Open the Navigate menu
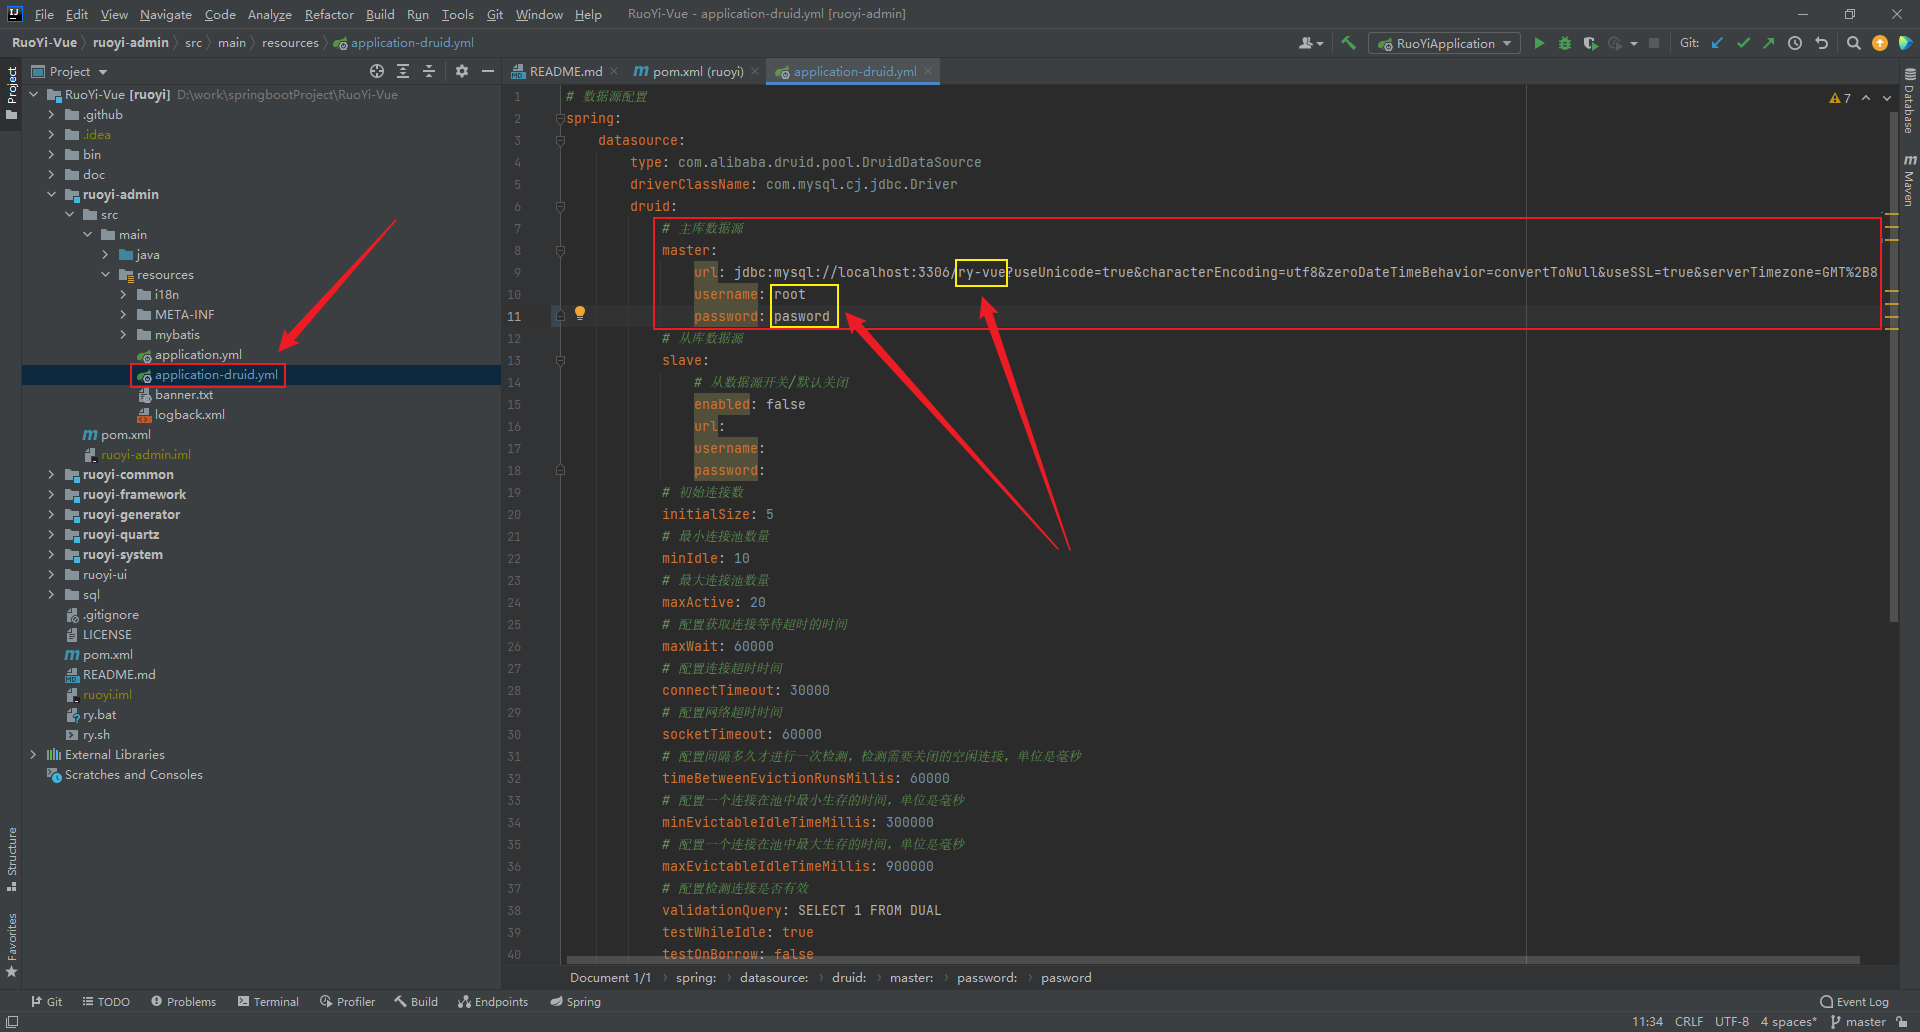The height and width of the screenshot is (1032, 1920). pyautogui.click(x=165, y=14)
